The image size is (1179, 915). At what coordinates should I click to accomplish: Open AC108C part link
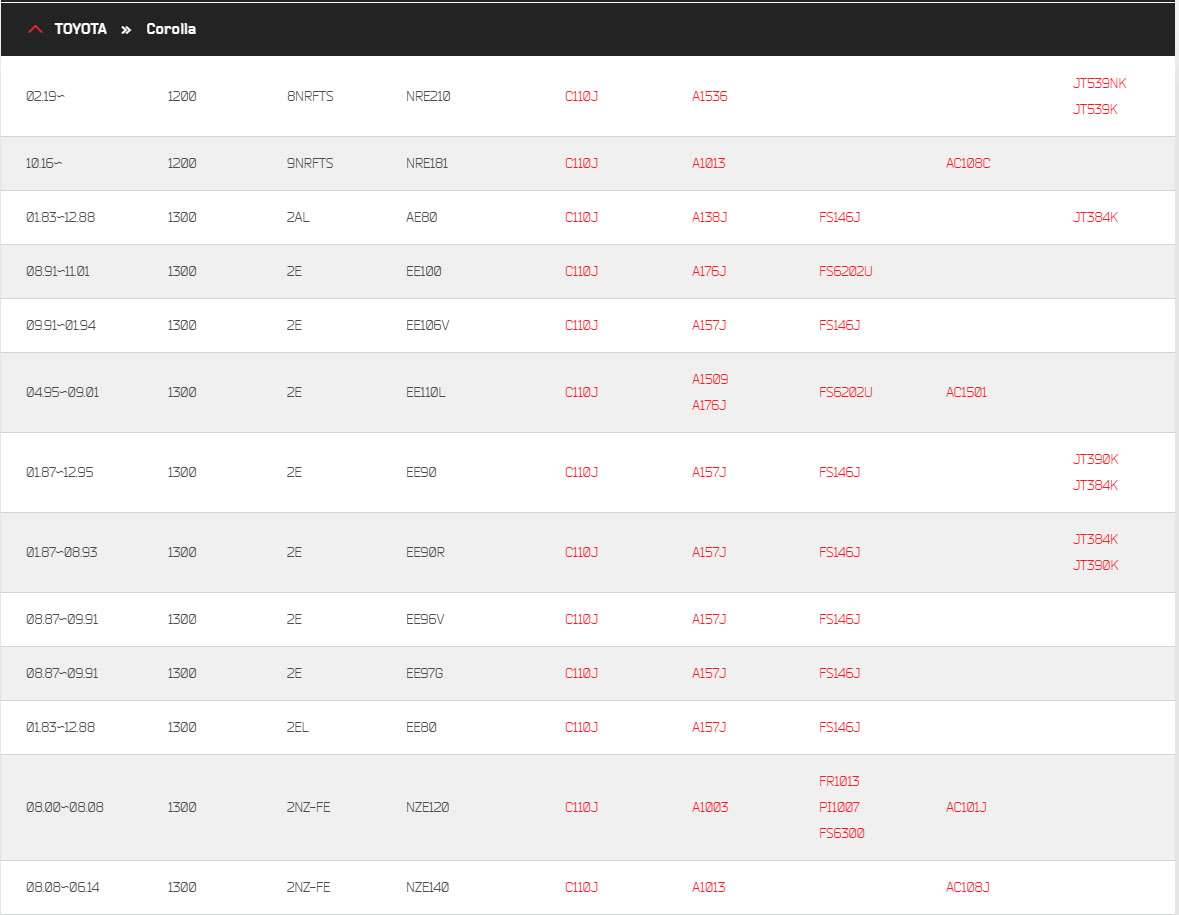click(x=968, y=163)
